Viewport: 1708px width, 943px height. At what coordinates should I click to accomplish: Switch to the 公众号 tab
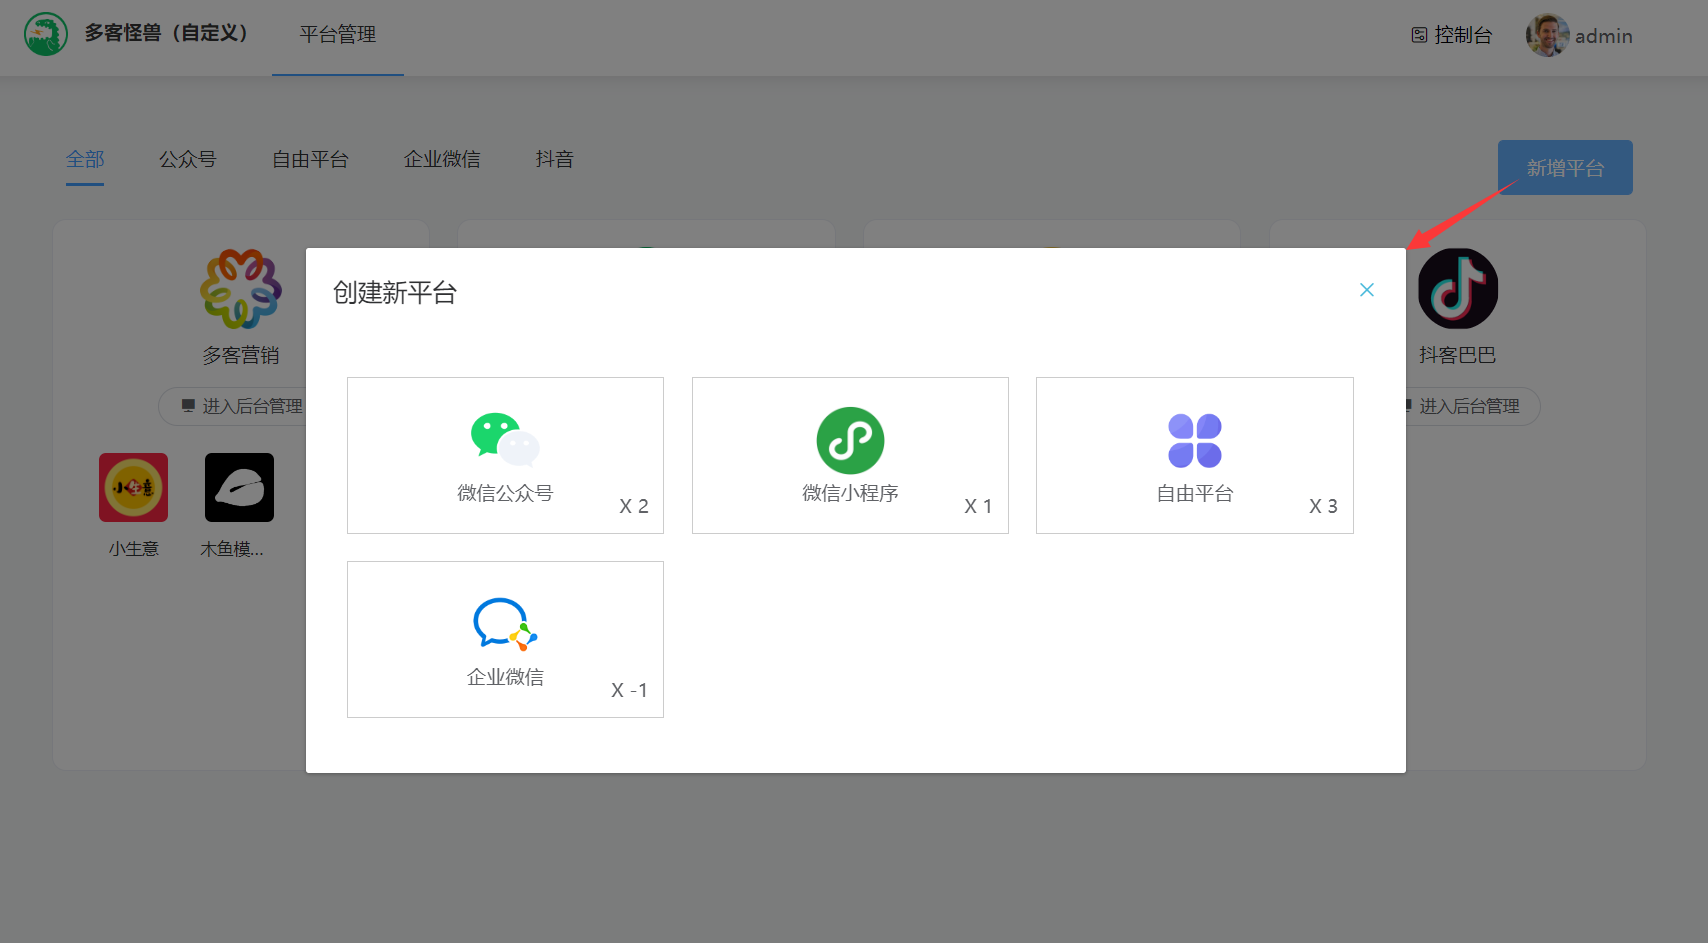point(188,159)
